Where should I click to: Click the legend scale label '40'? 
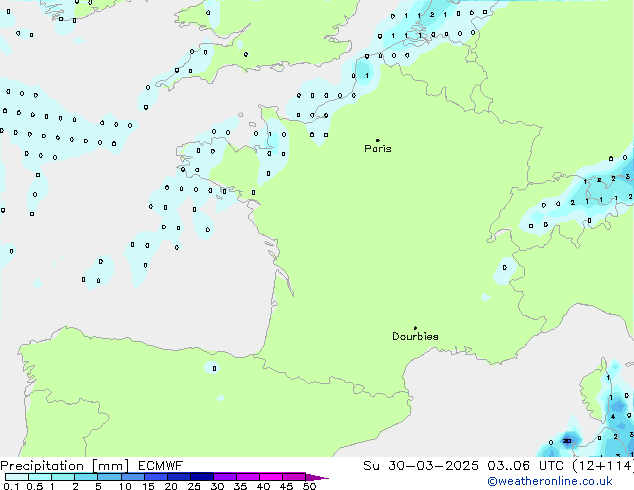[x=263, y=486]
